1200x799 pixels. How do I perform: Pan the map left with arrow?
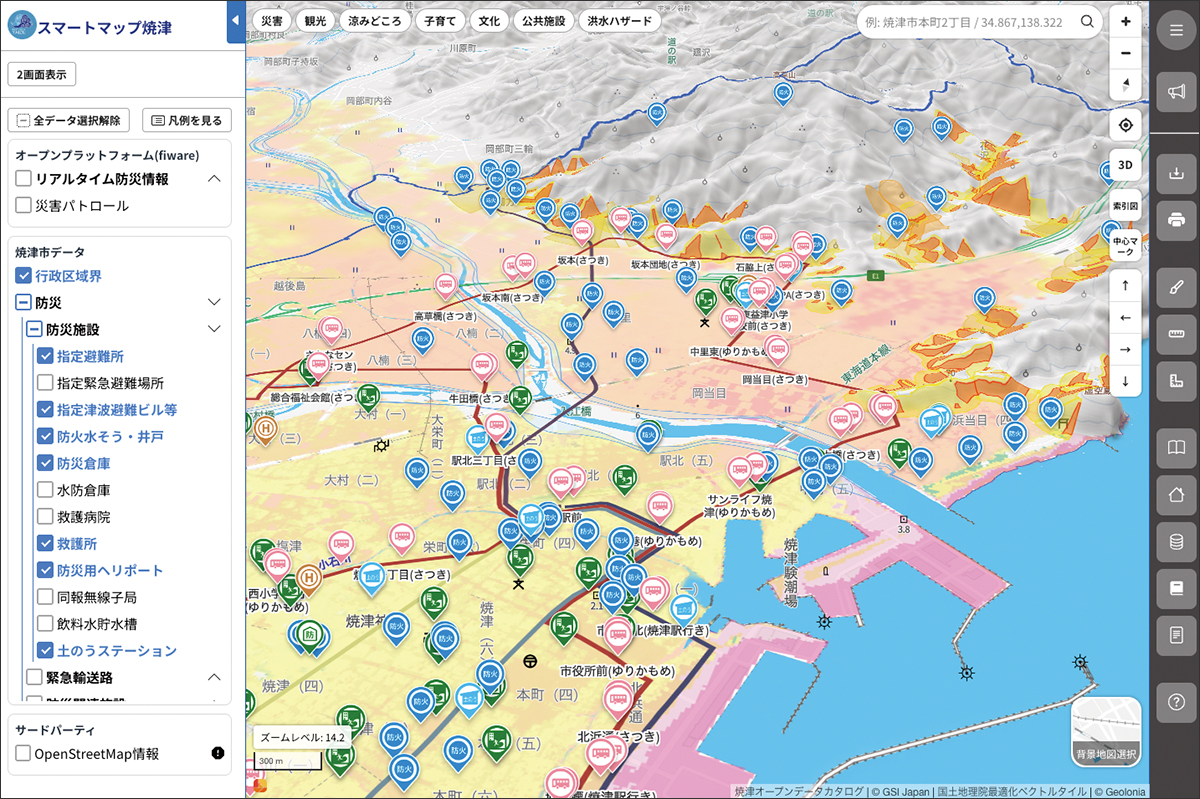pyautogui.click(x=1126, y=318)
